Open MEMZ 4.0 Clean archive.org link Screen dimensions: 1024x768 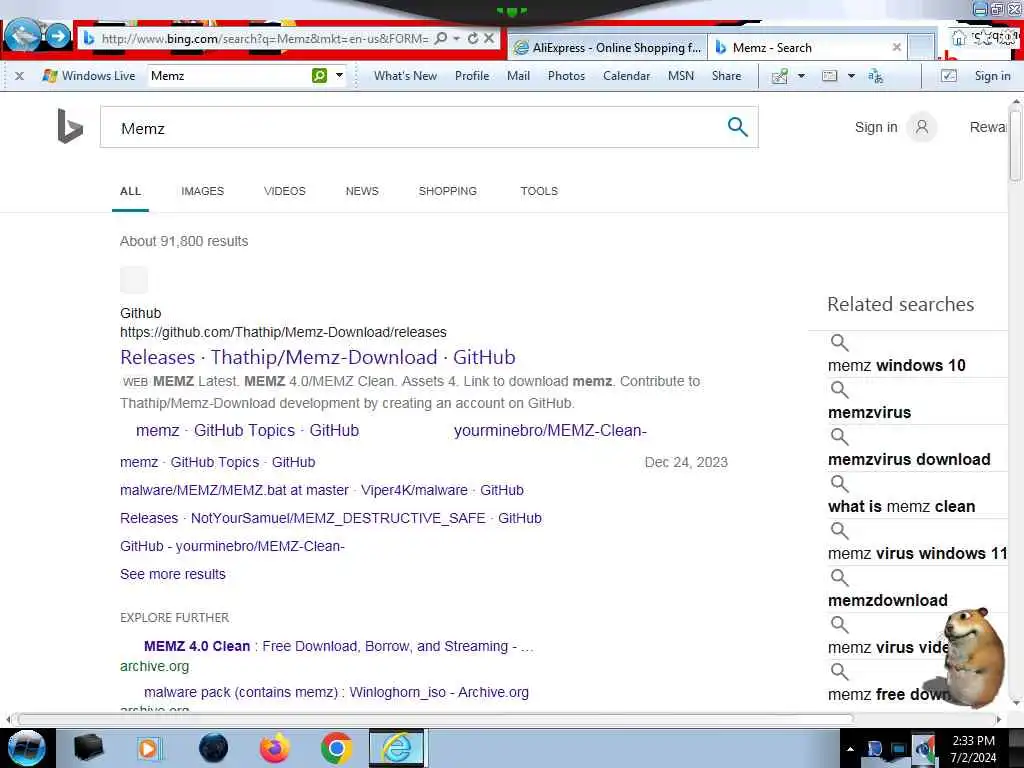pyautogui.click(x=338, y=647)
